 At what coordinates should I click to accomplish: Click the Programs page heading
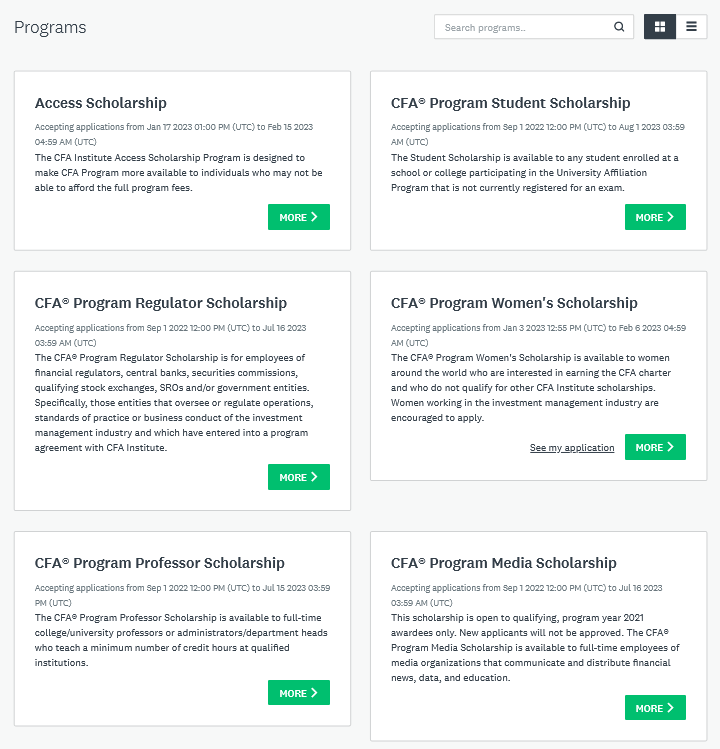point(50,27)
